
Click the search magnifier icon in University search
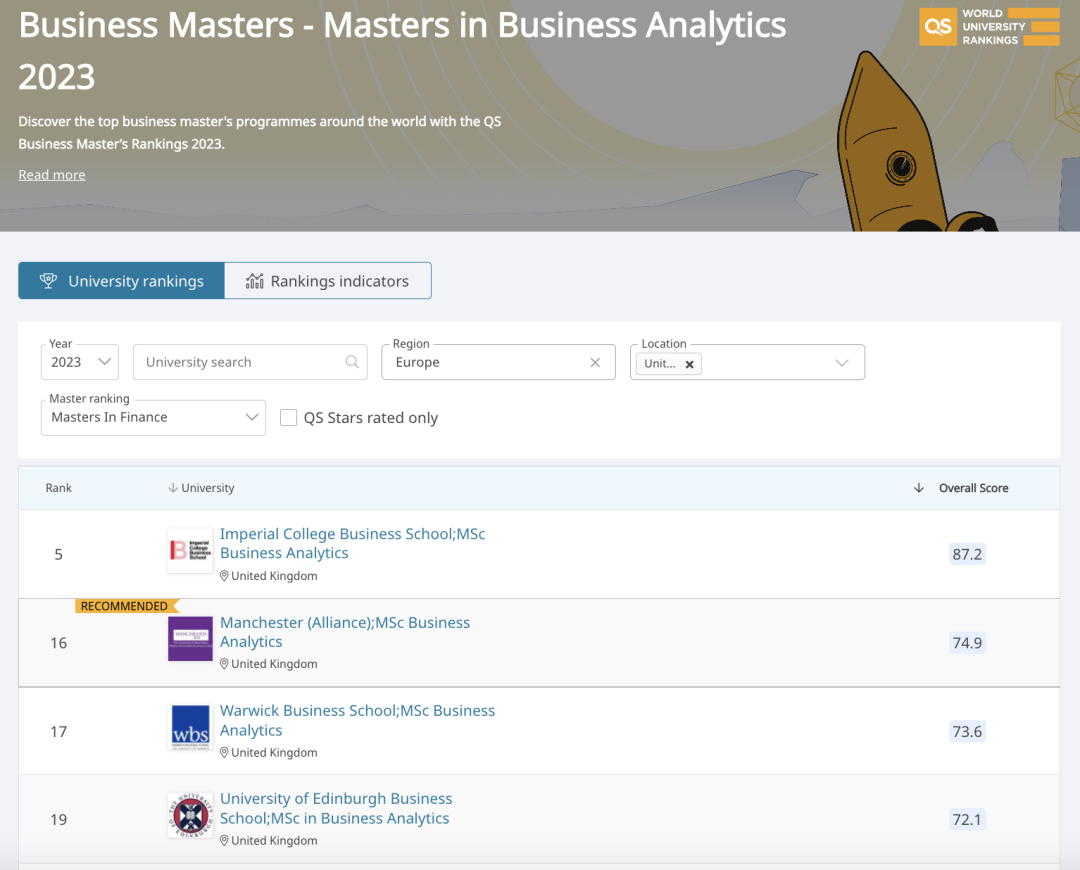tap(352, 362)
